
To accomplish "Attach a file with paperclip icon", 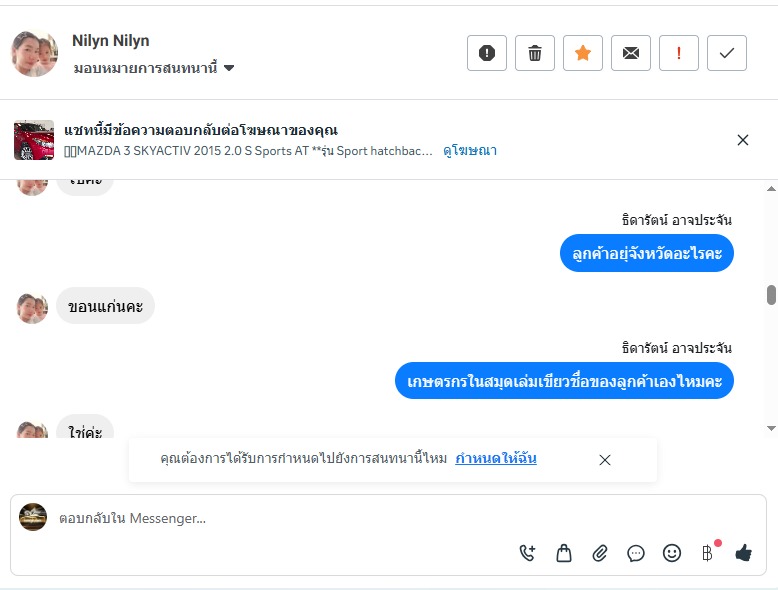I will pos(600,553).
